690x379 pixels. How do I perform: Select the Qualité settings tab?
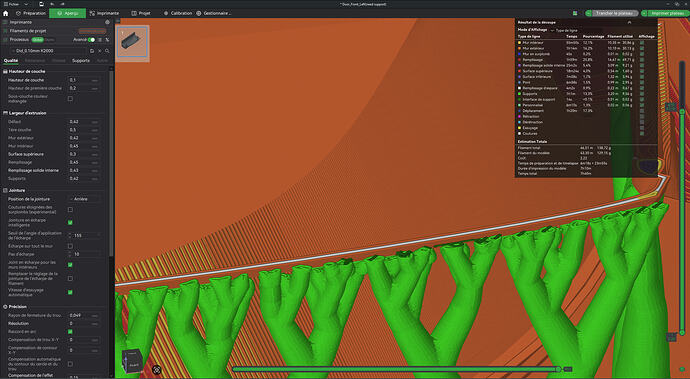point(11,61)
